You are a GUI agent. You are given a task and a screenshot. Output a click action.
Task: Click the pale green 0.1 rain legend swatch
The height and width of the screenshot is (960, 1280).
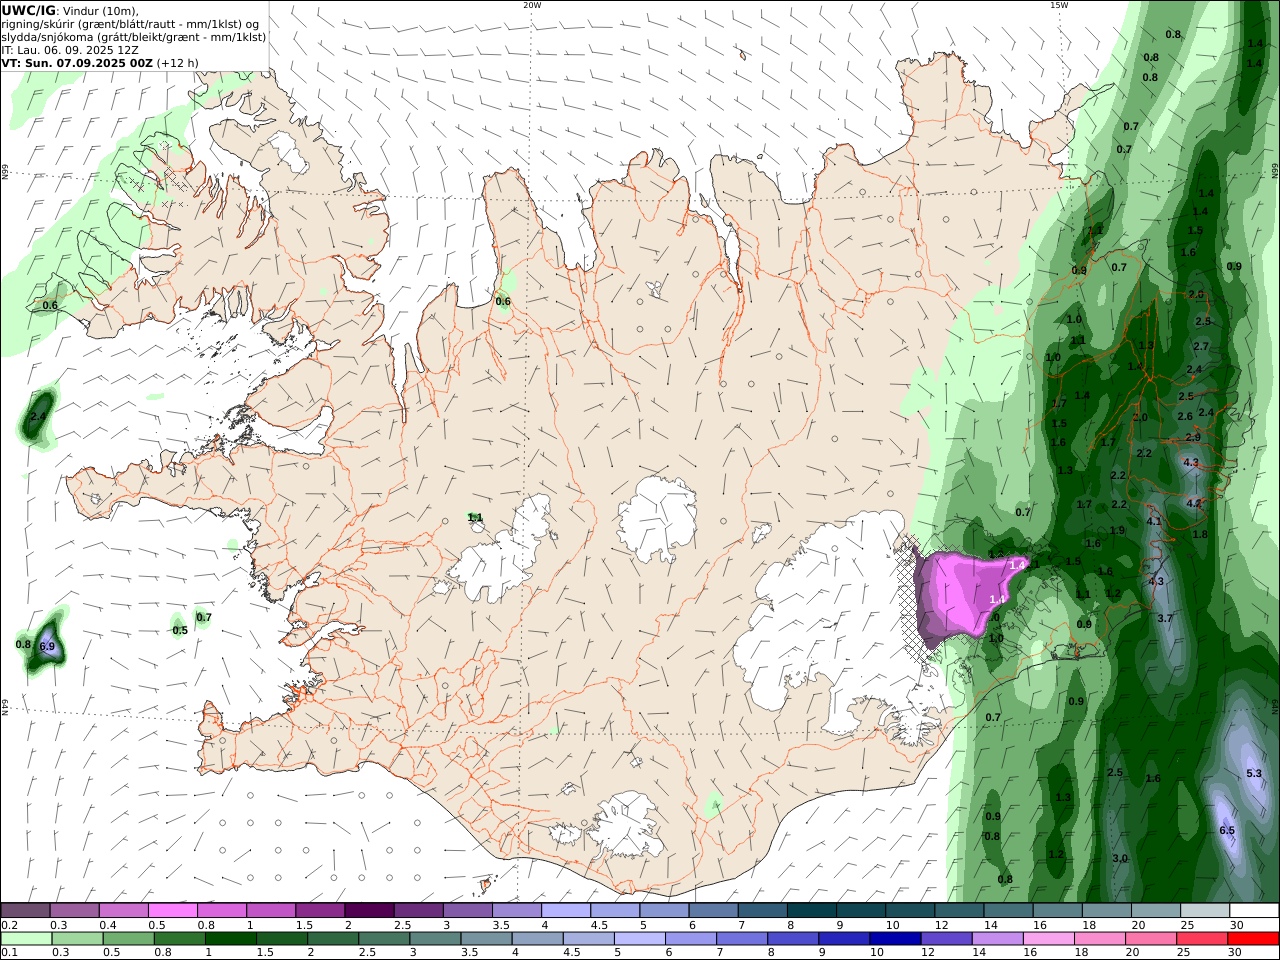(26, 939)
